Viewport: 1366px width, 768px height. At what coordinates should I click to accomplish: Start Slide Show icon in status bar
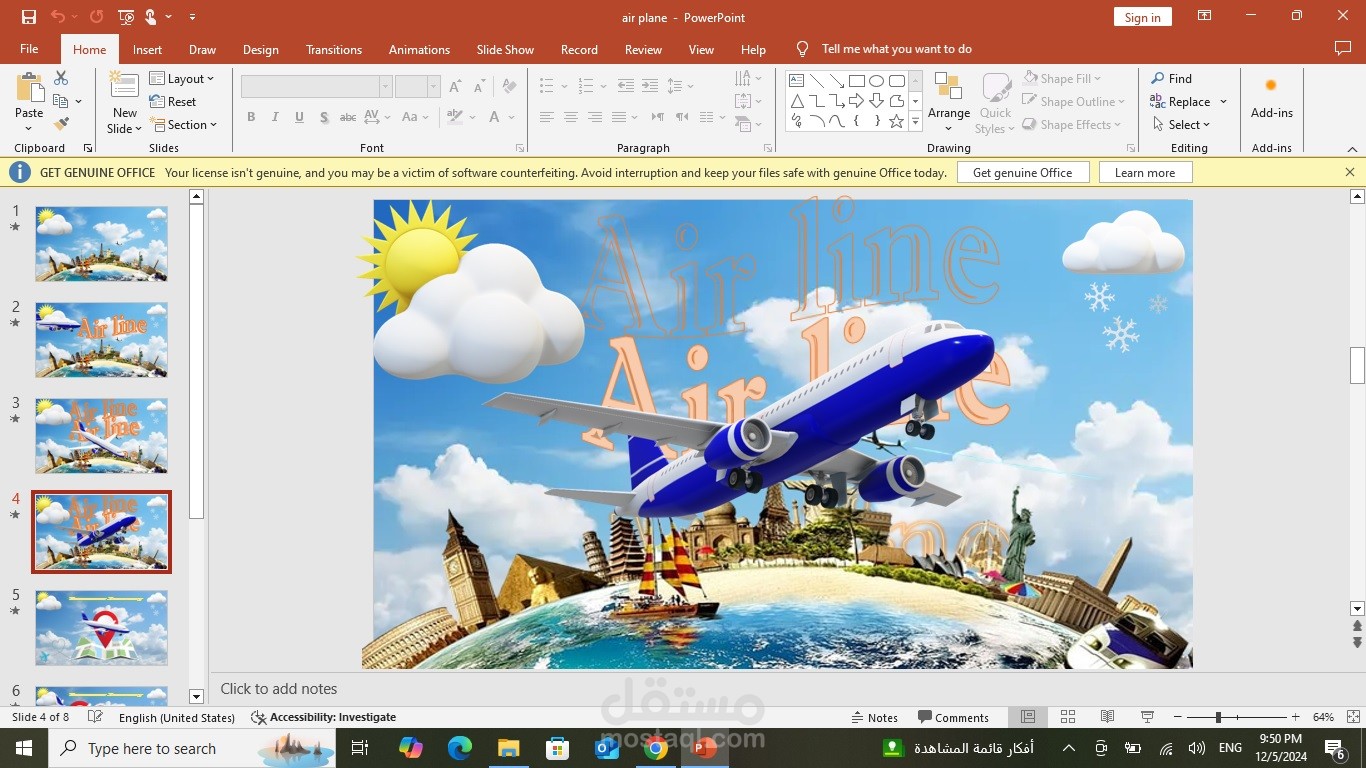1147,717
